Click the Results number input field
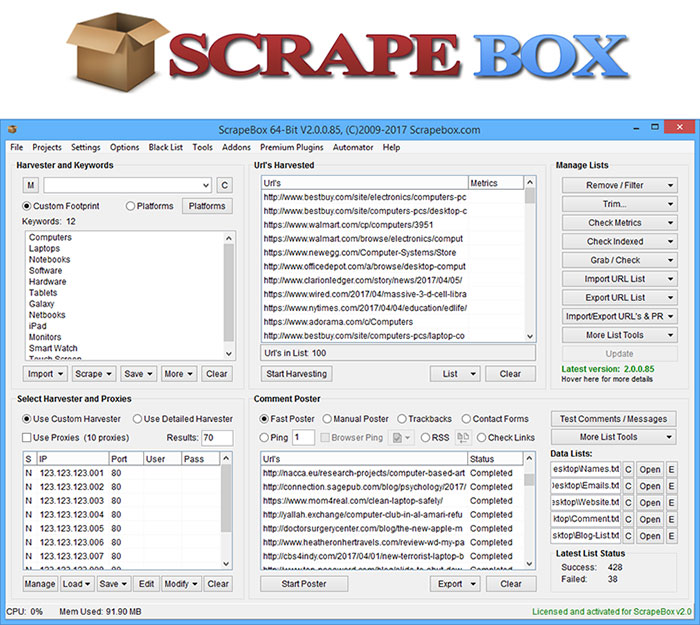Viewport: 700px width, 625px height. [215, 438]
